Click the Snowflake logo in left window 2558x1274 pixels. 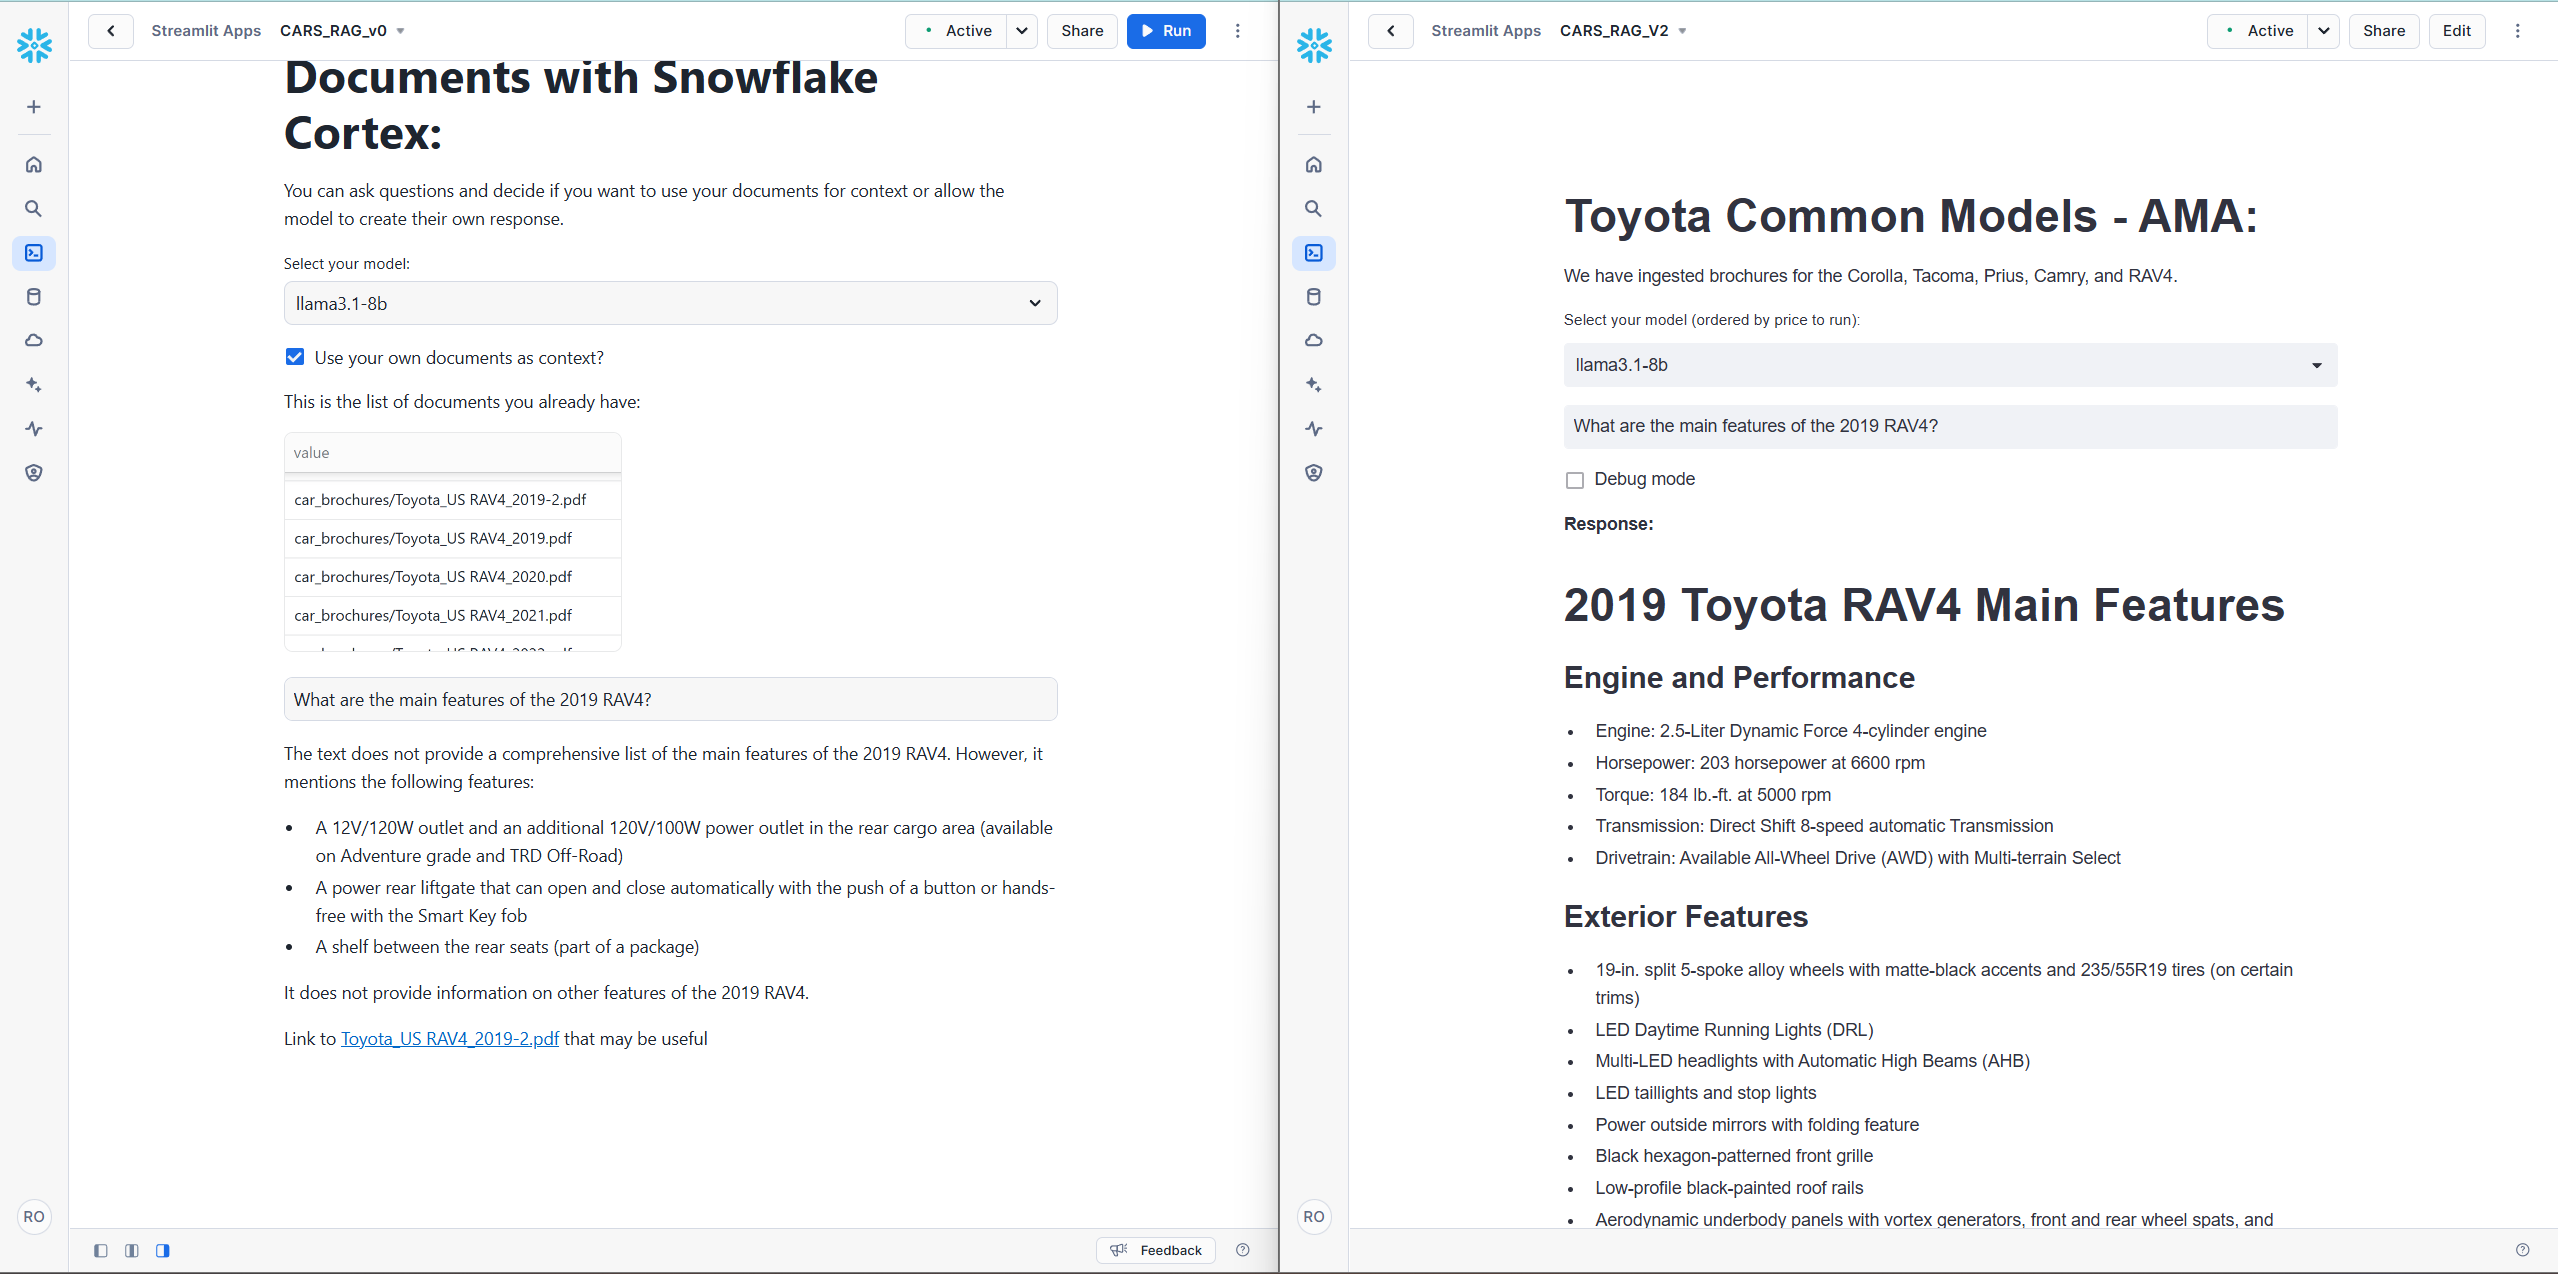pos(34,45)
